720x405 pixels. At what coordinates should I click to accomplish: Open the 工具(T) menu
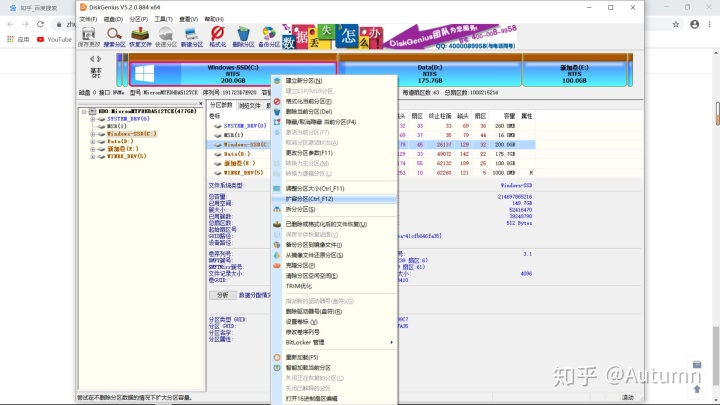click(x=163, y=19)
